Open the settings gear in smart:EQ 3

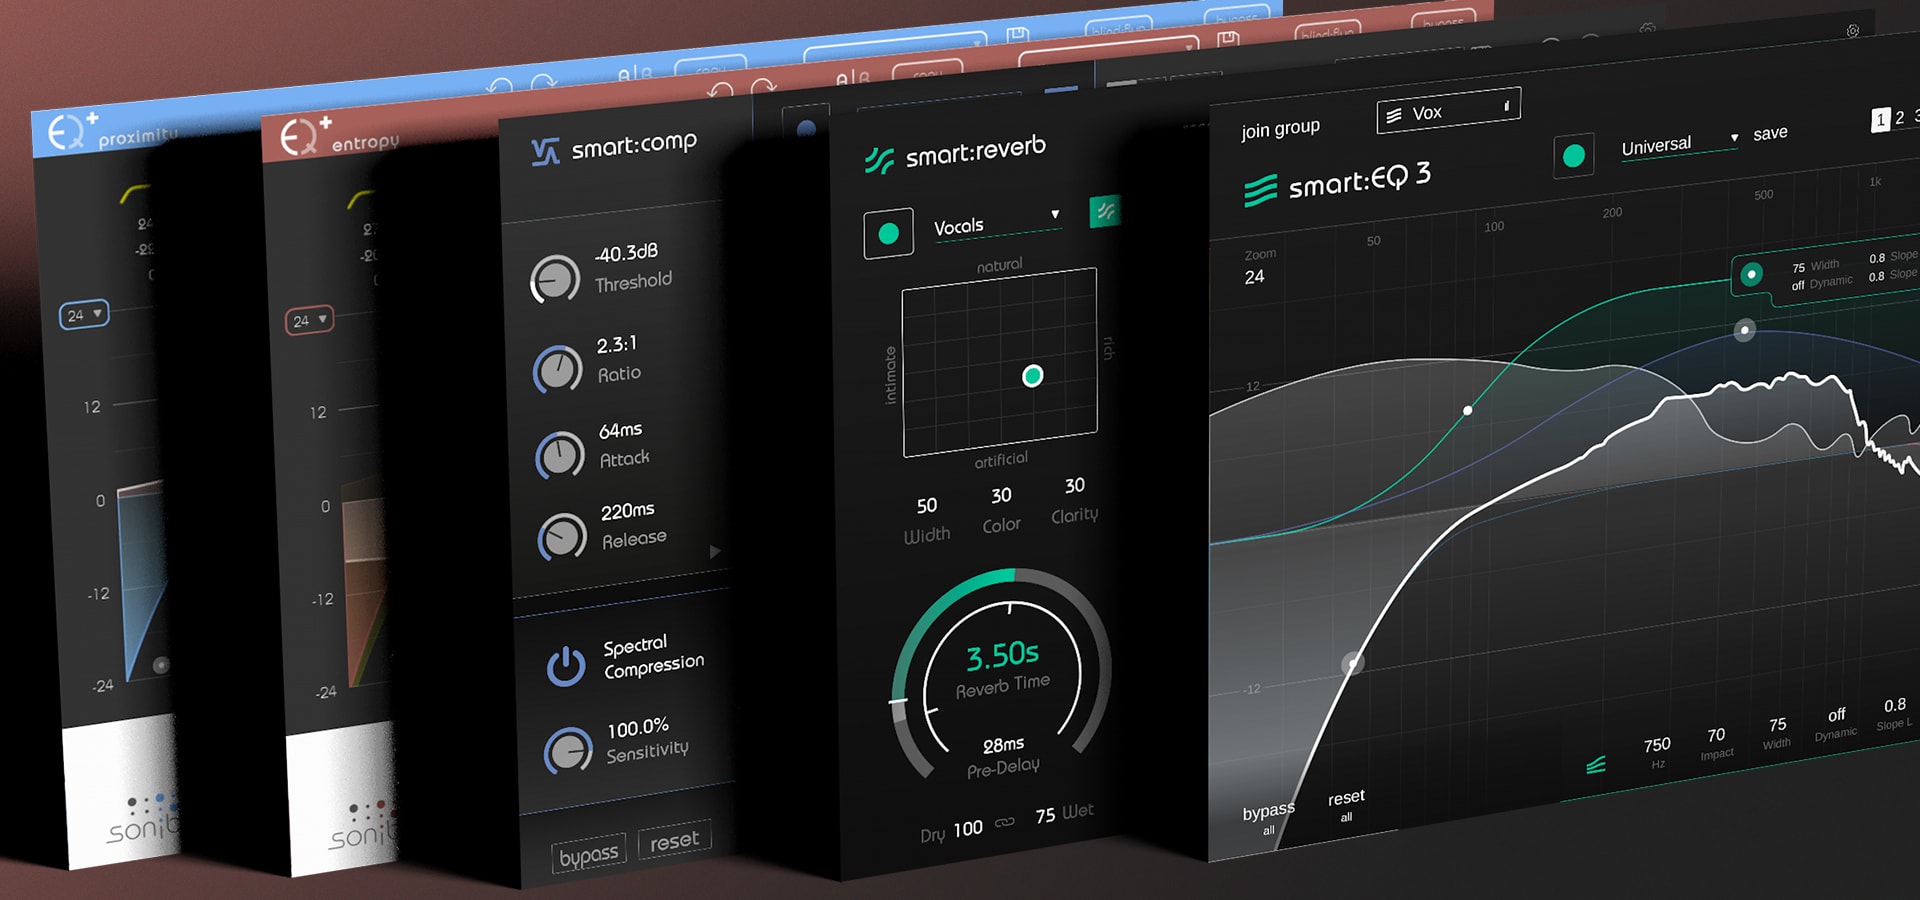click(x=1855, y=31)
